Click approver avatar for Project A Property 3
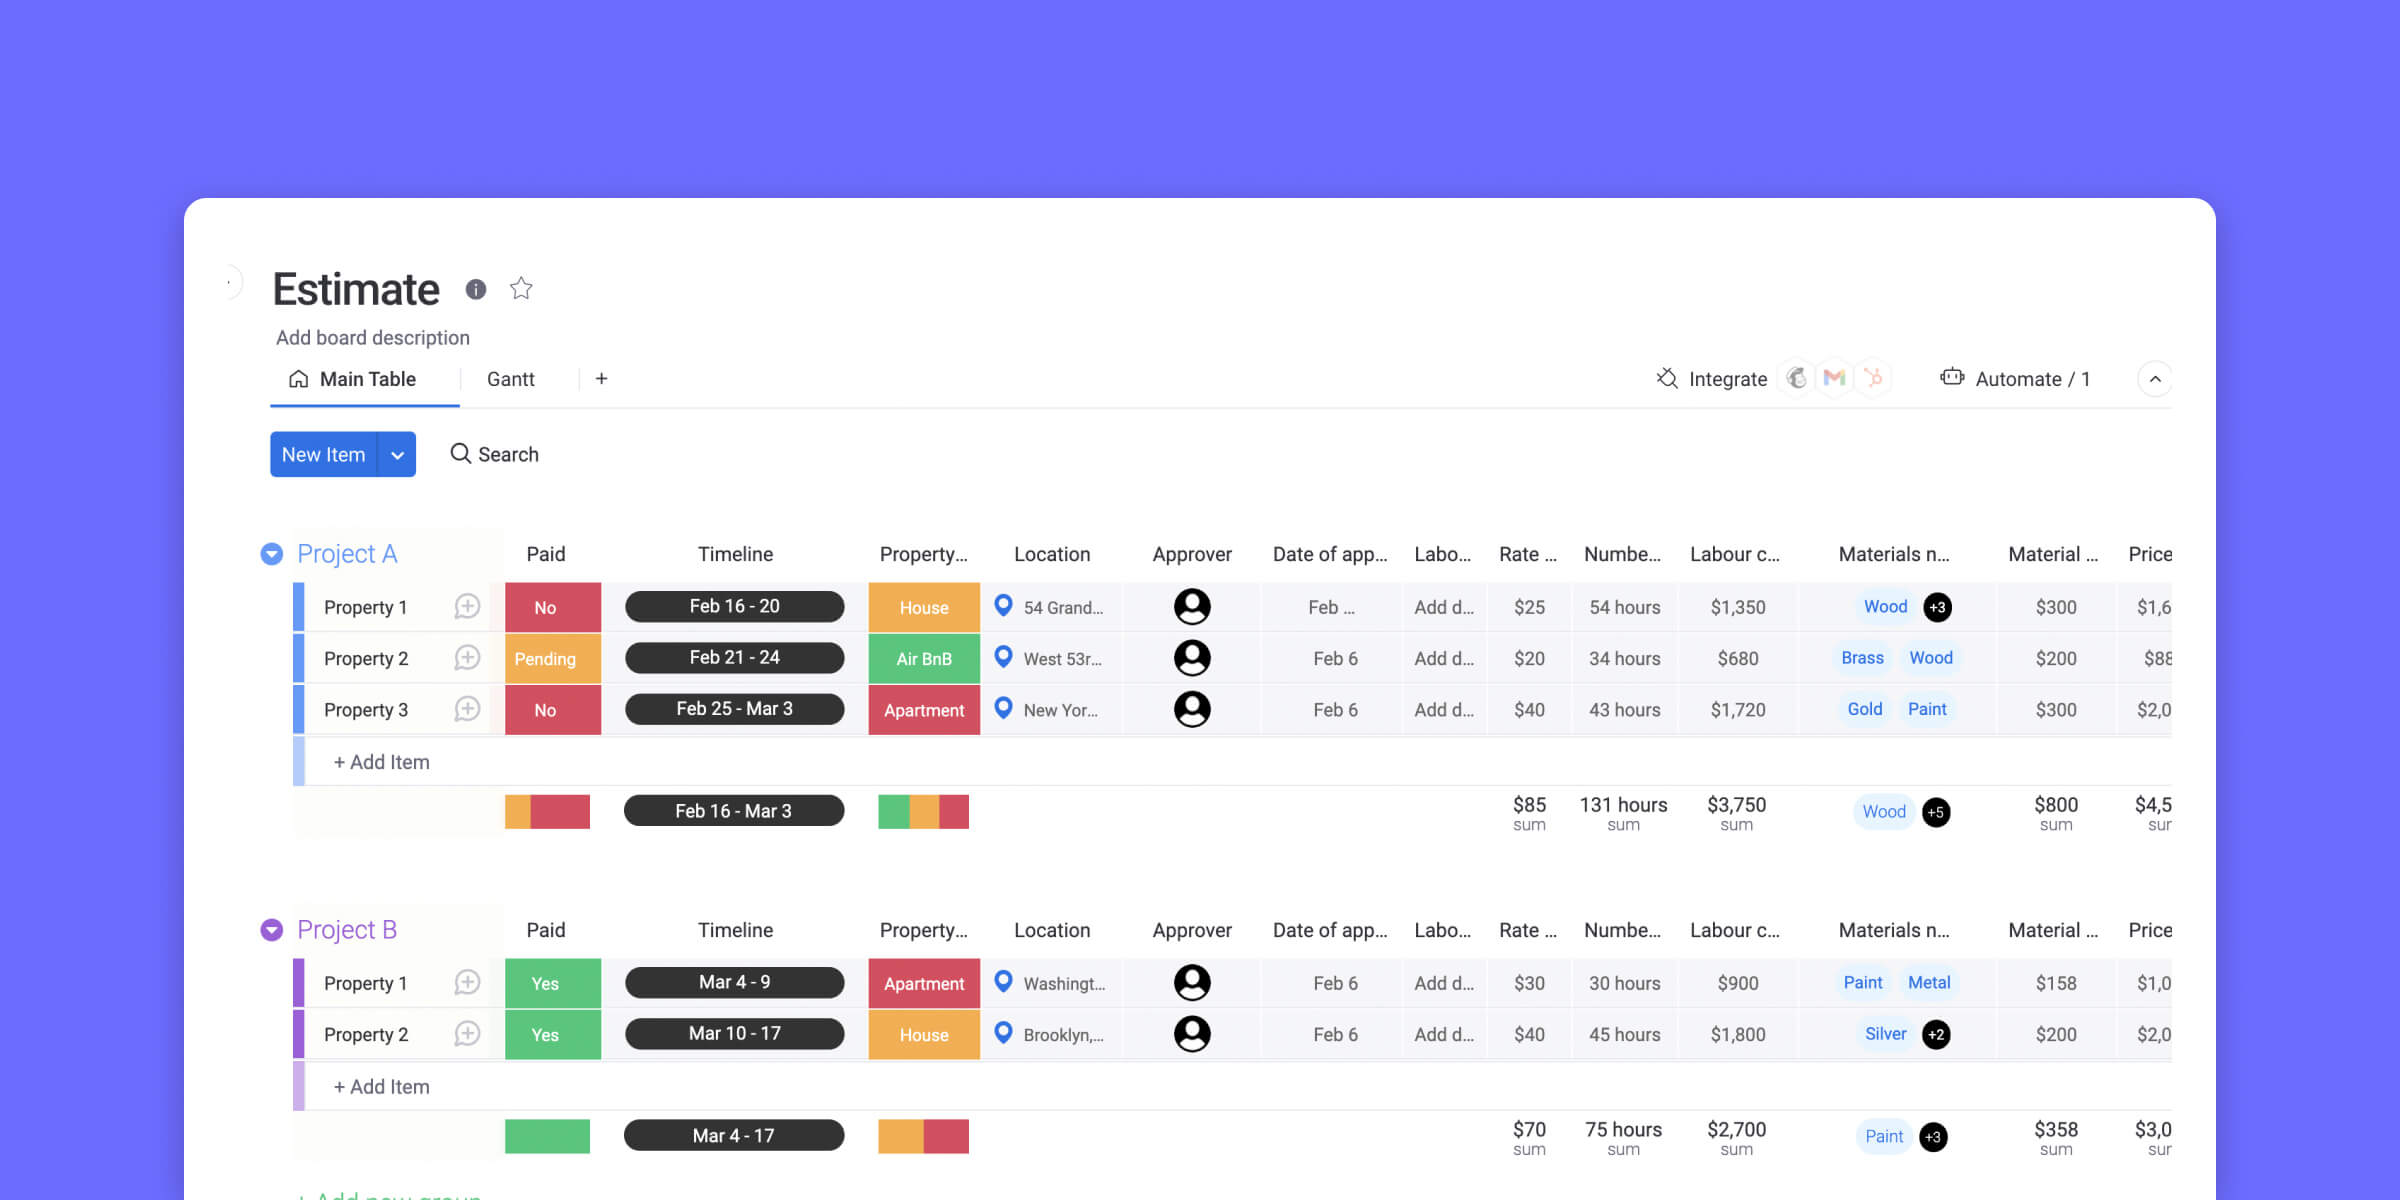Screen dimensions: 2400x1200 pos(1192,709)
